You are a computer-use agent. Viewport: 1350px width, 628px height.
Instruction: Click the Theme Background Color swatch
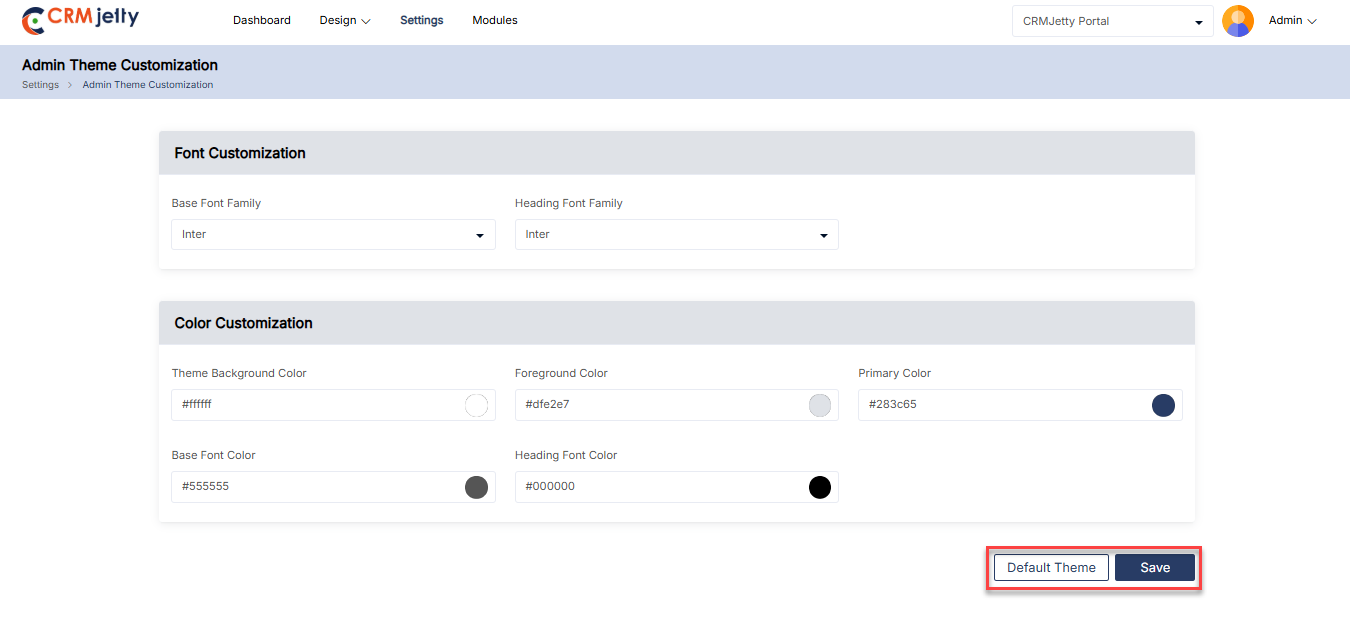[476, 405]
